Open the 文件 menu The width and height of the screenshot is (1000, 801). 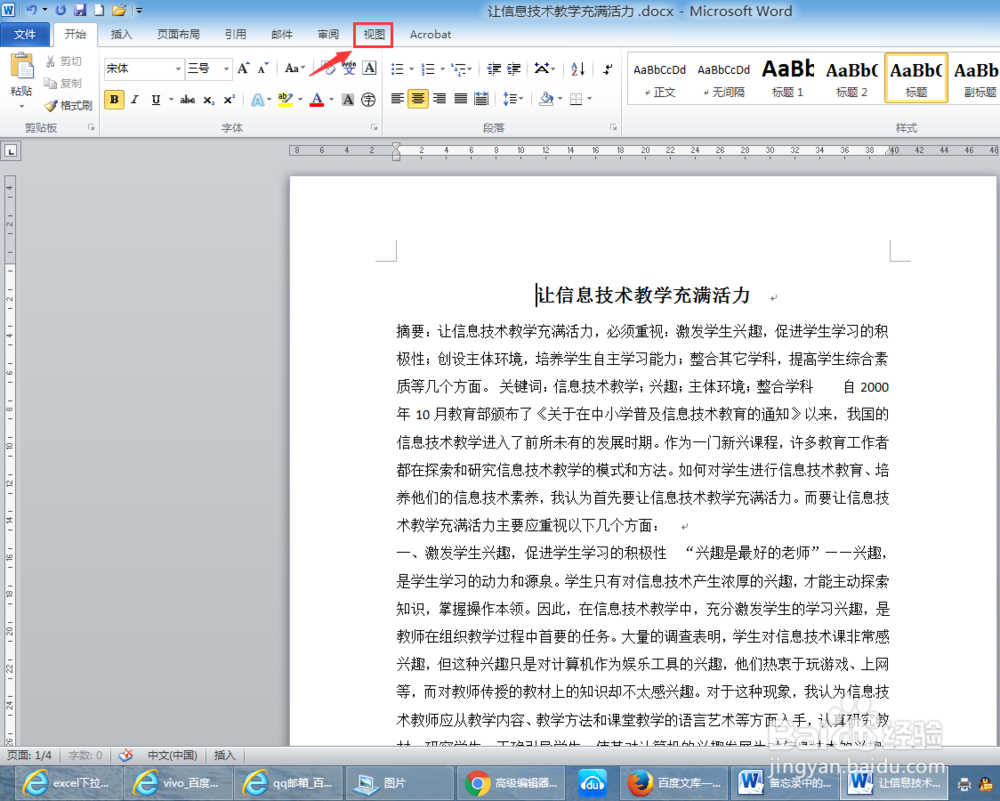pos(27,33)
